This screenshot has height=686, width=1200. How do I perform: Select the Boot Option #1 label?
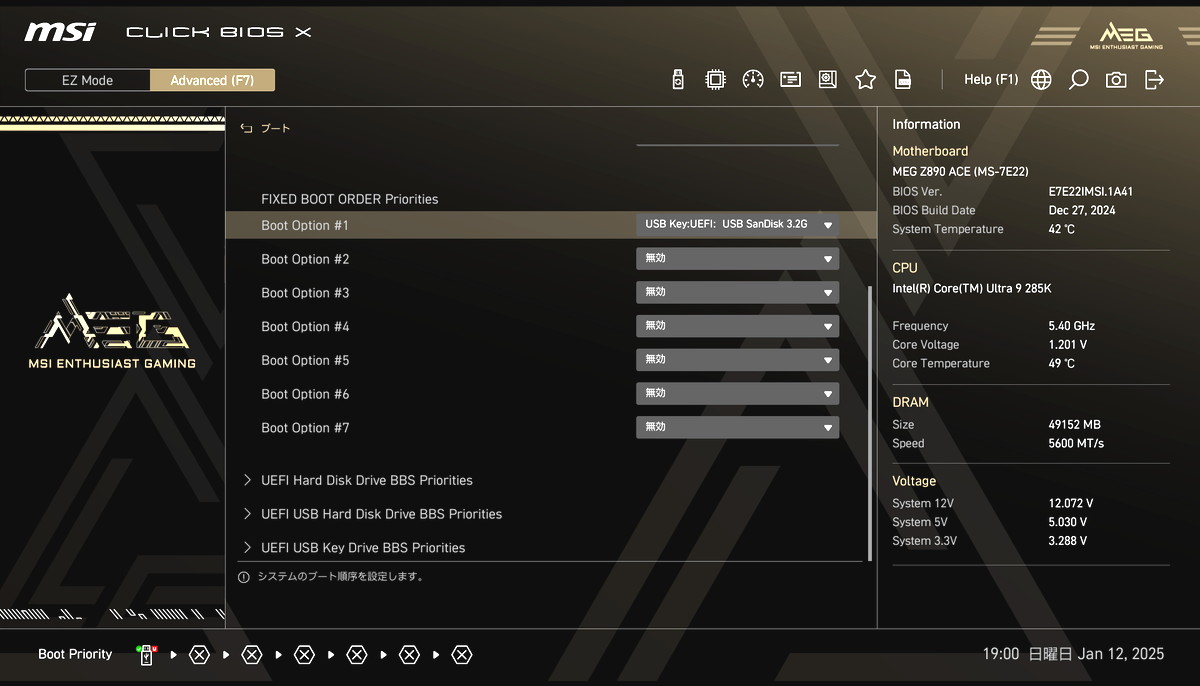tap(305, 226)
